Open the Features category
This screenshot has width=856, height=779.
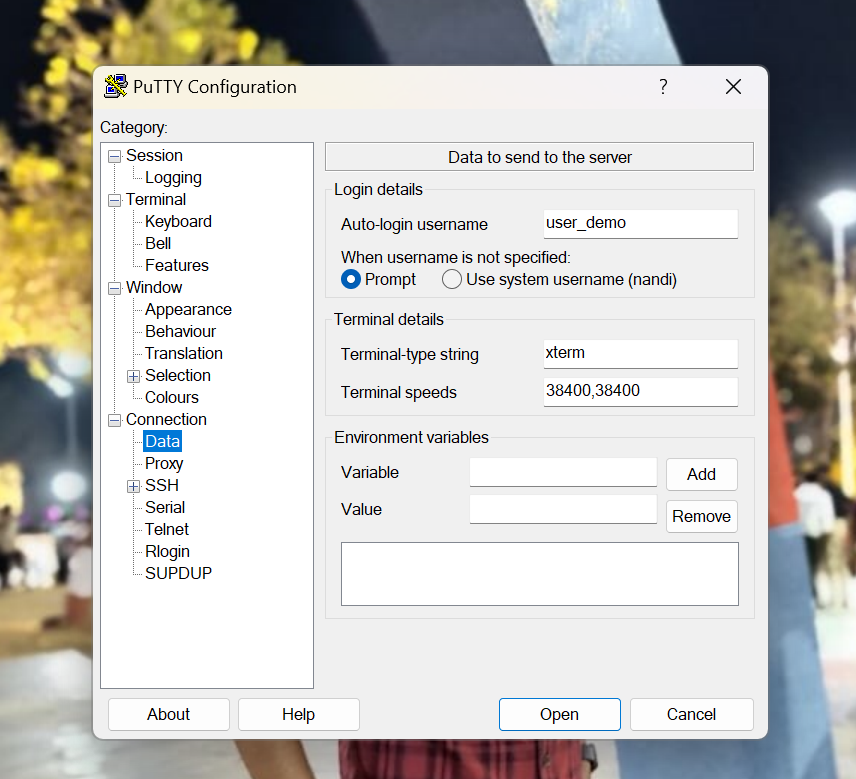(177, 265)
